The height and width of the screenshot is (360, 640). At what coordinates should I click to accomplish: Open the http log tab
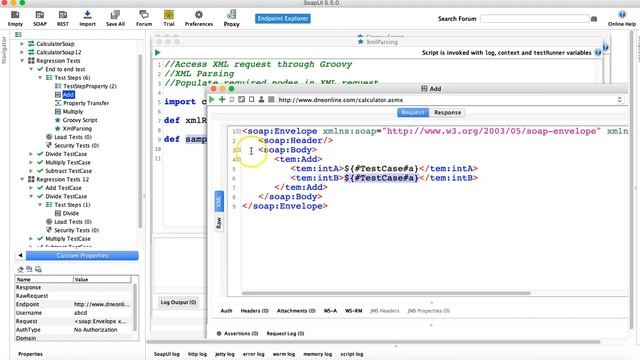coord(197,354)
